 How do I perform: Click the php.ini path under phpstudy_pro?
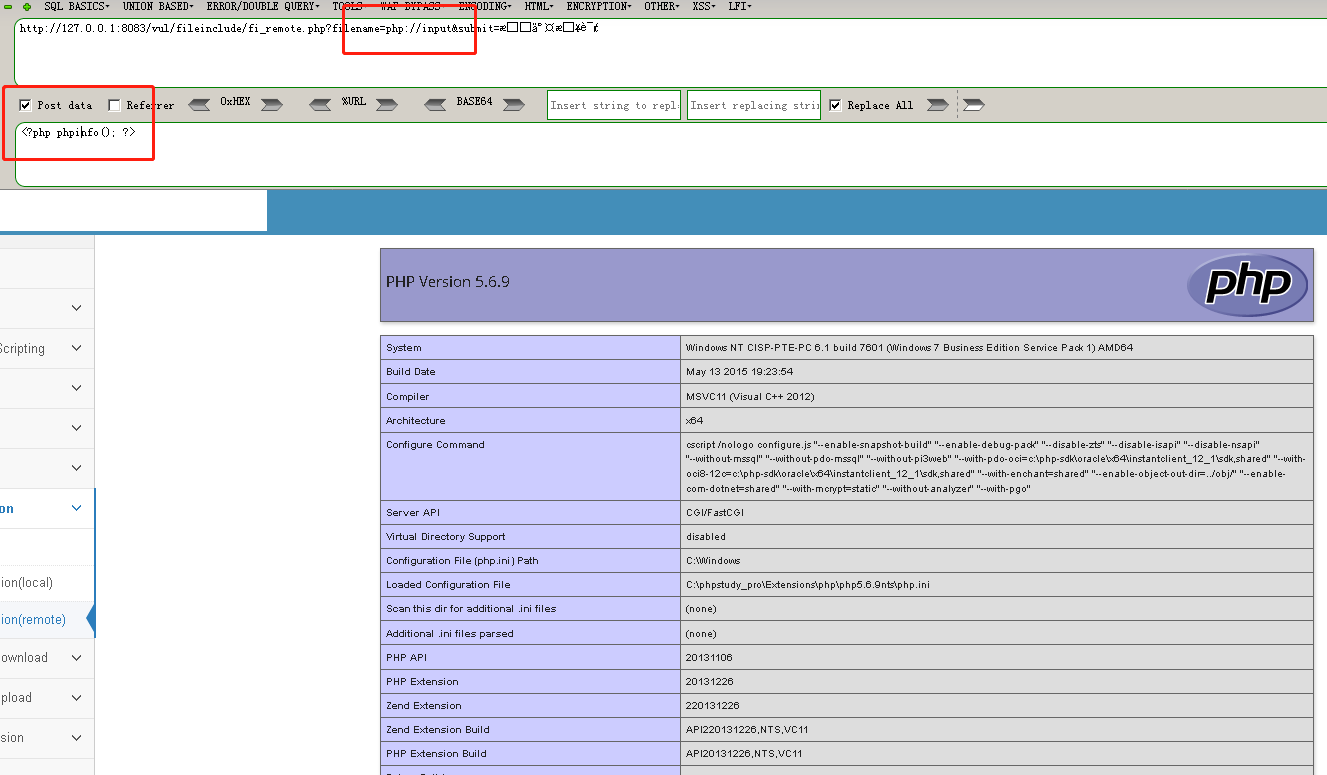pos(807,584)
